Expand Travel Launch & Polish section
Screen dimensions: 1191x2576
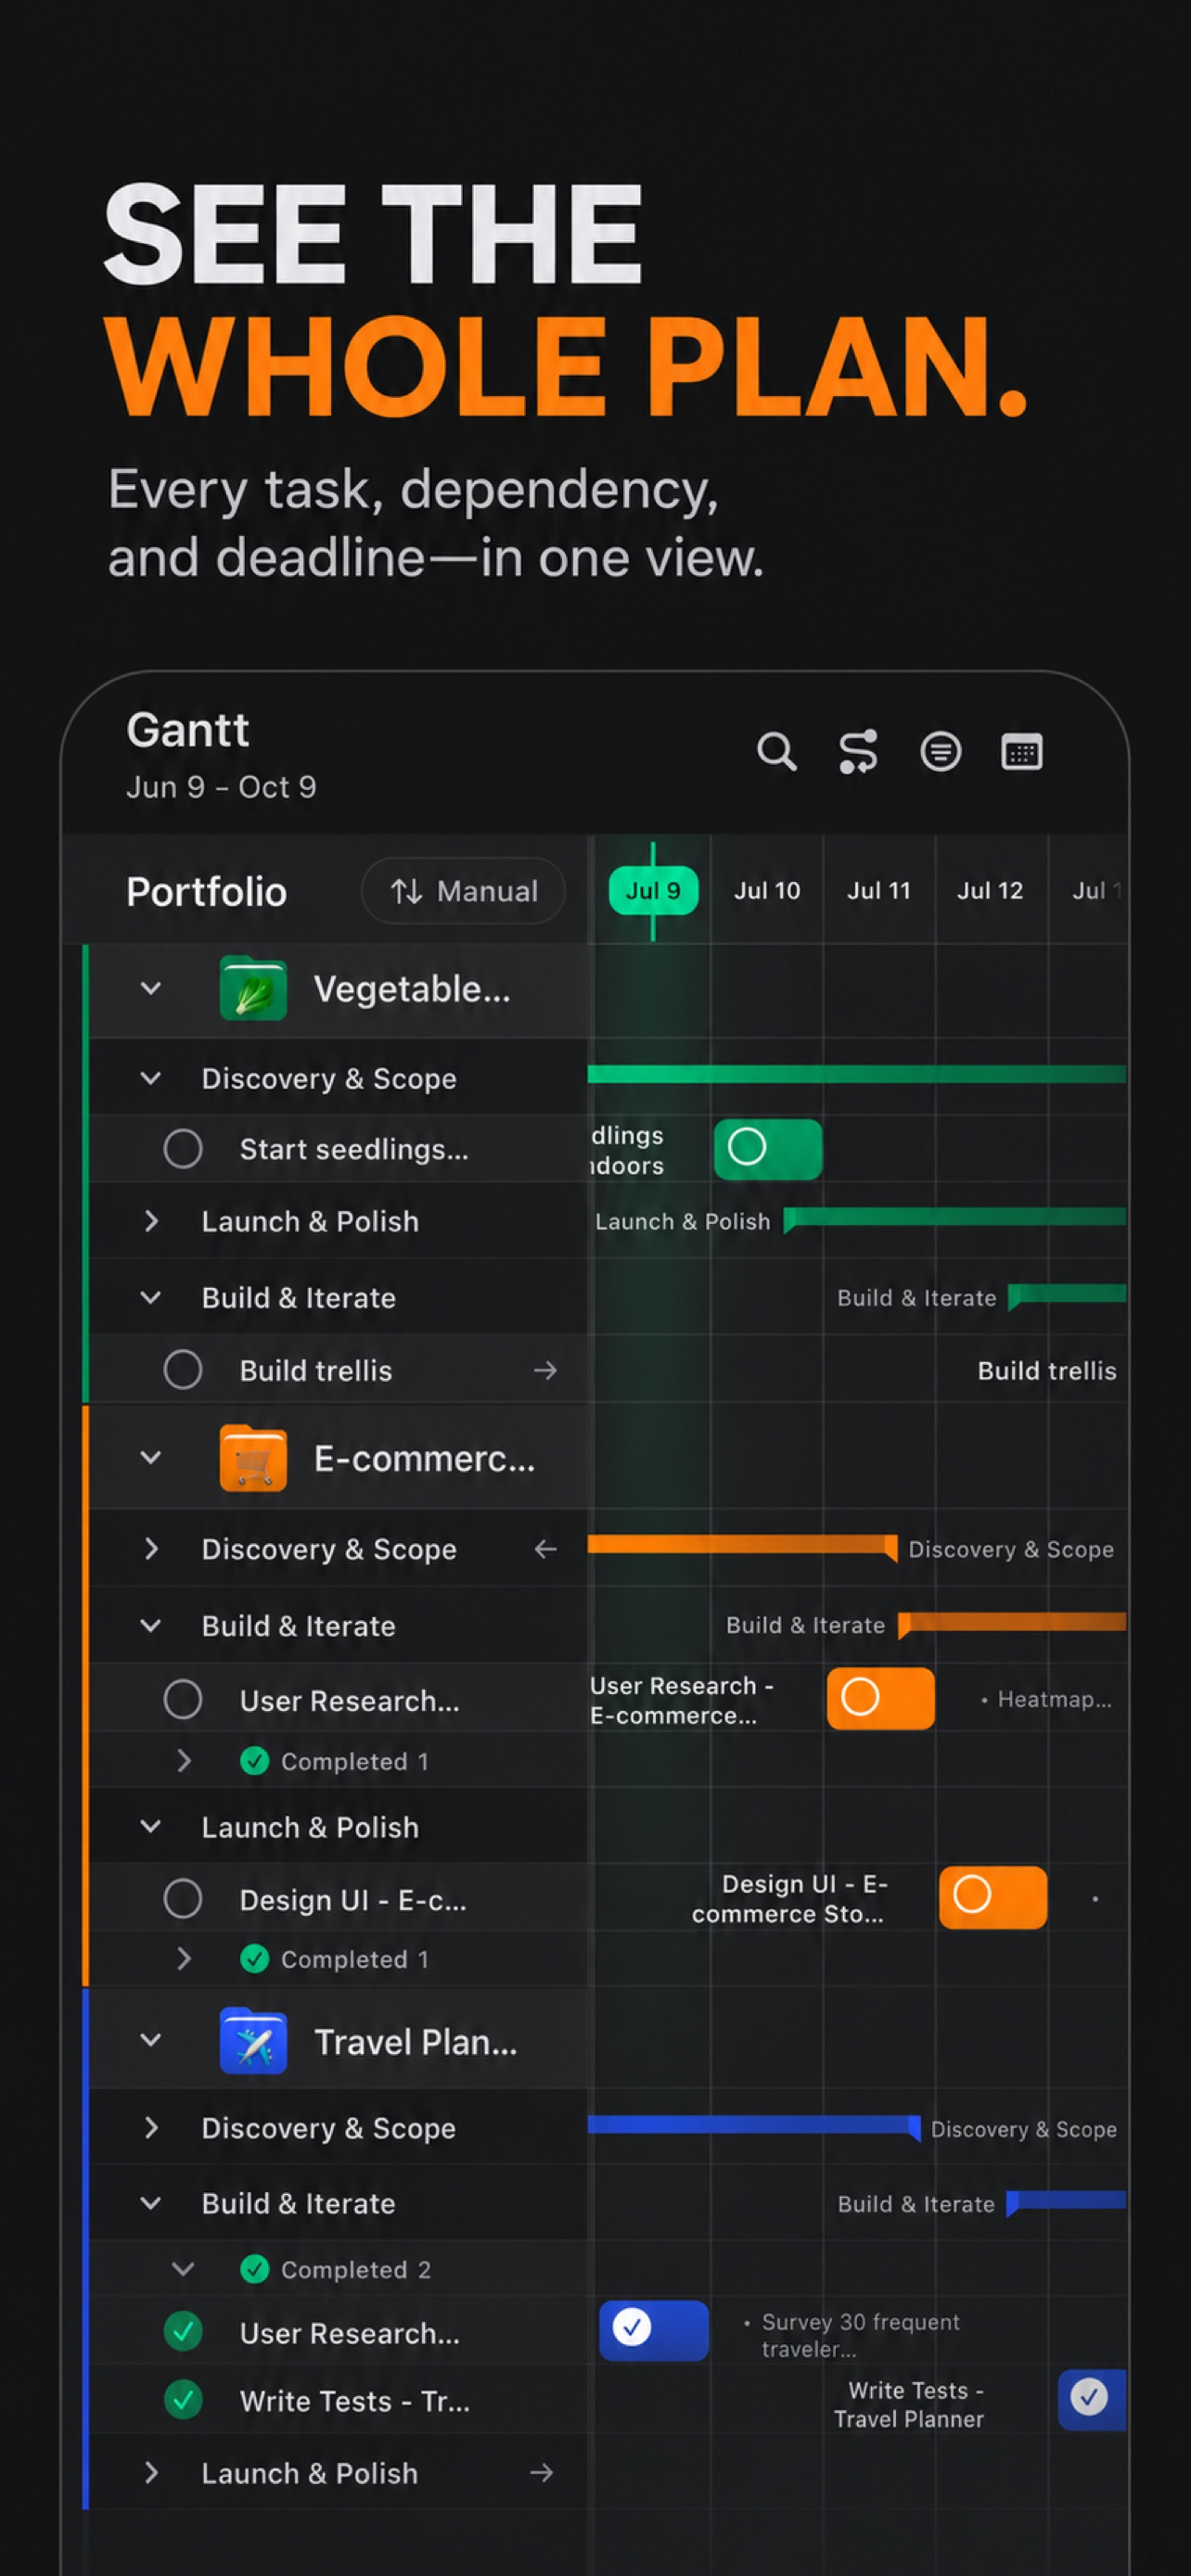click(151, 2472)
